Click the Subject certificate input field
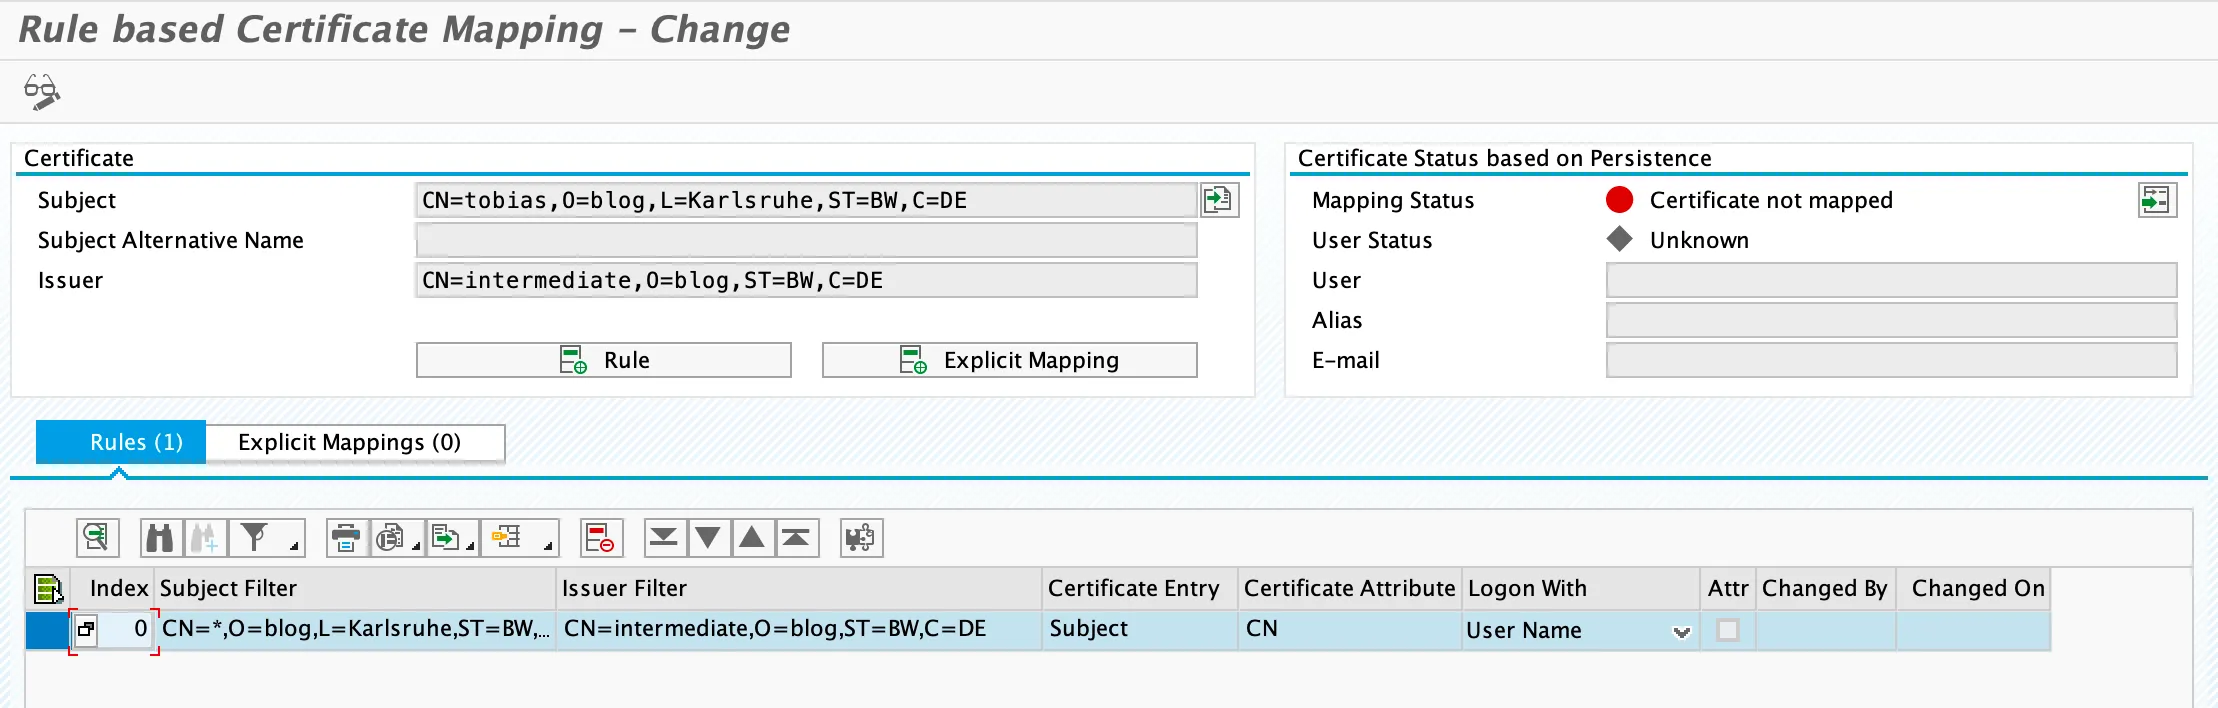Viewport: 2218px width, 708px height. (x=805, y=200)
